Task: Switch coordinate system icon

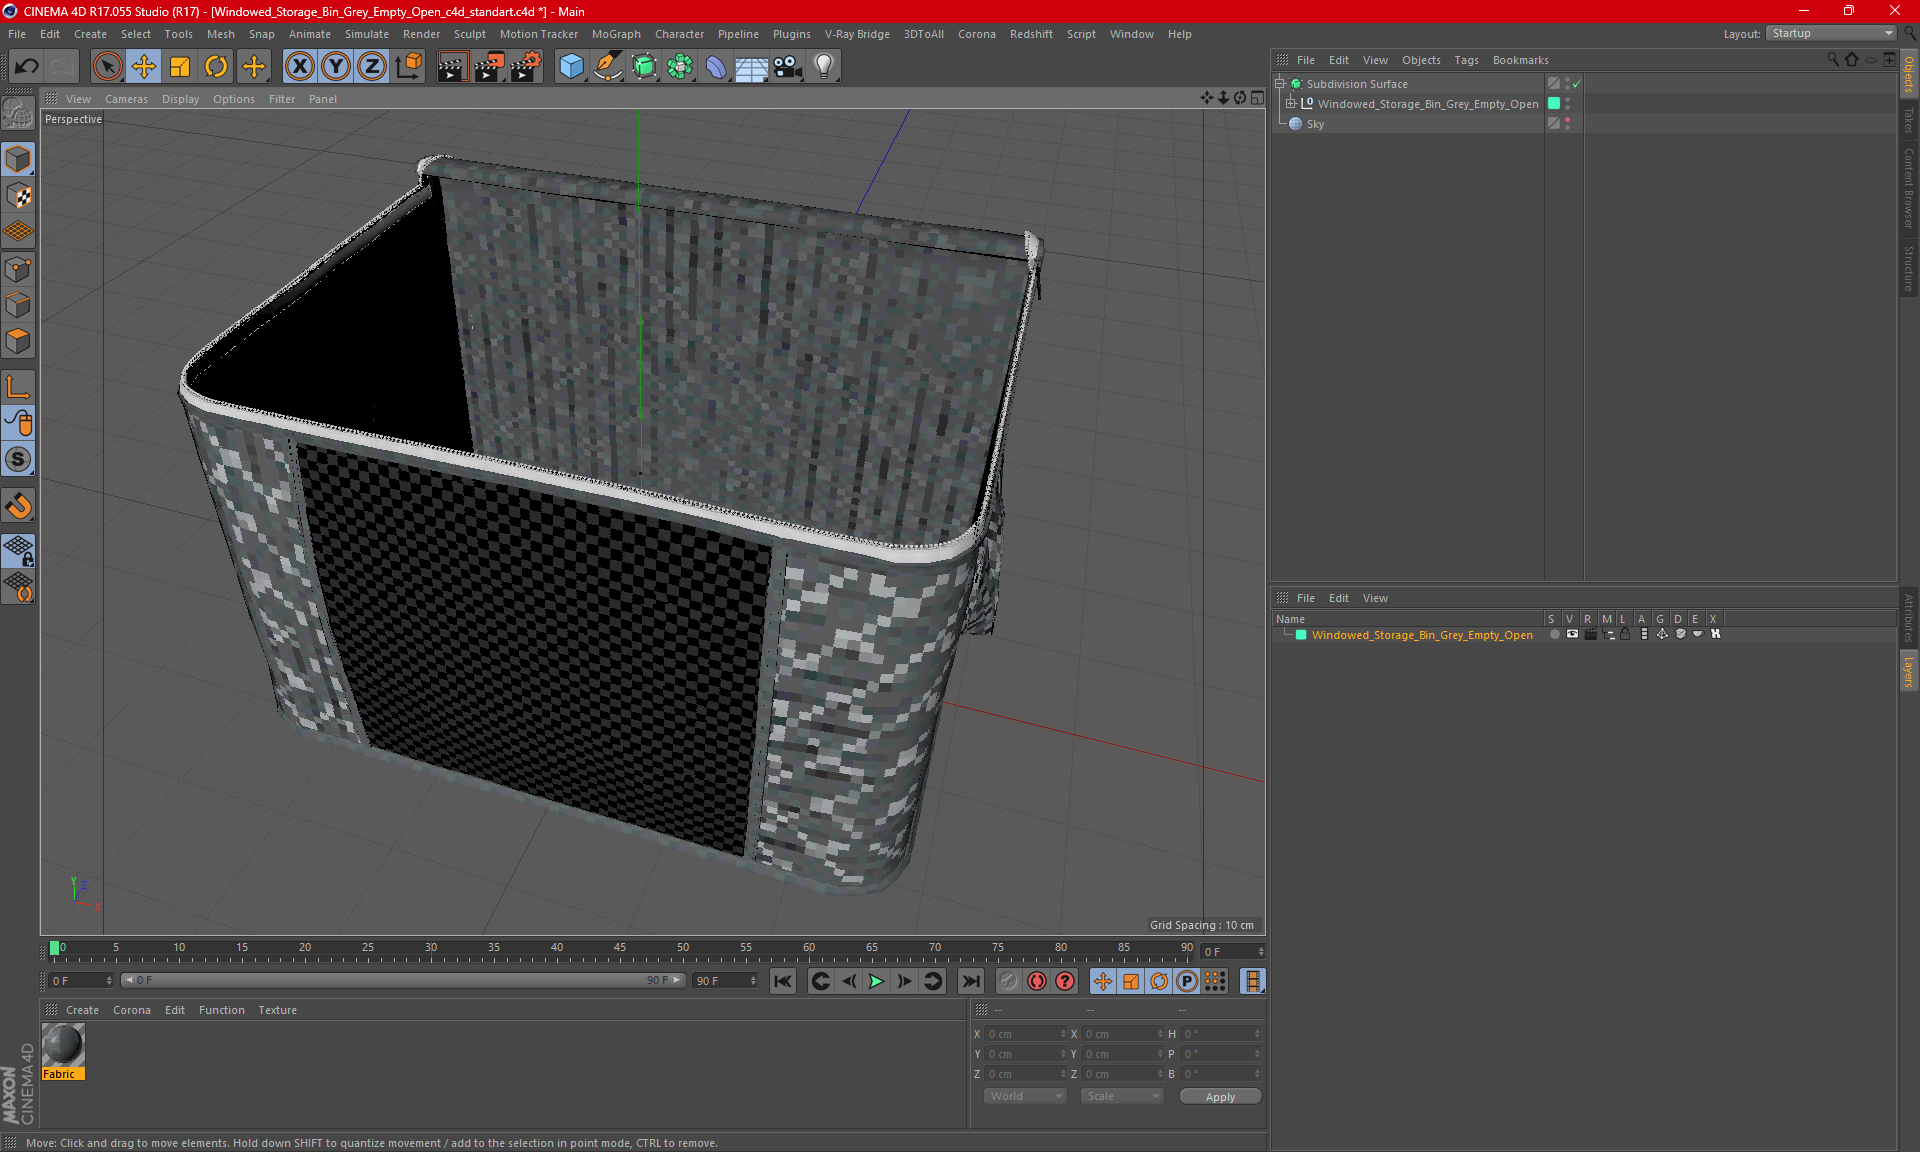Action: click(408, 67)
